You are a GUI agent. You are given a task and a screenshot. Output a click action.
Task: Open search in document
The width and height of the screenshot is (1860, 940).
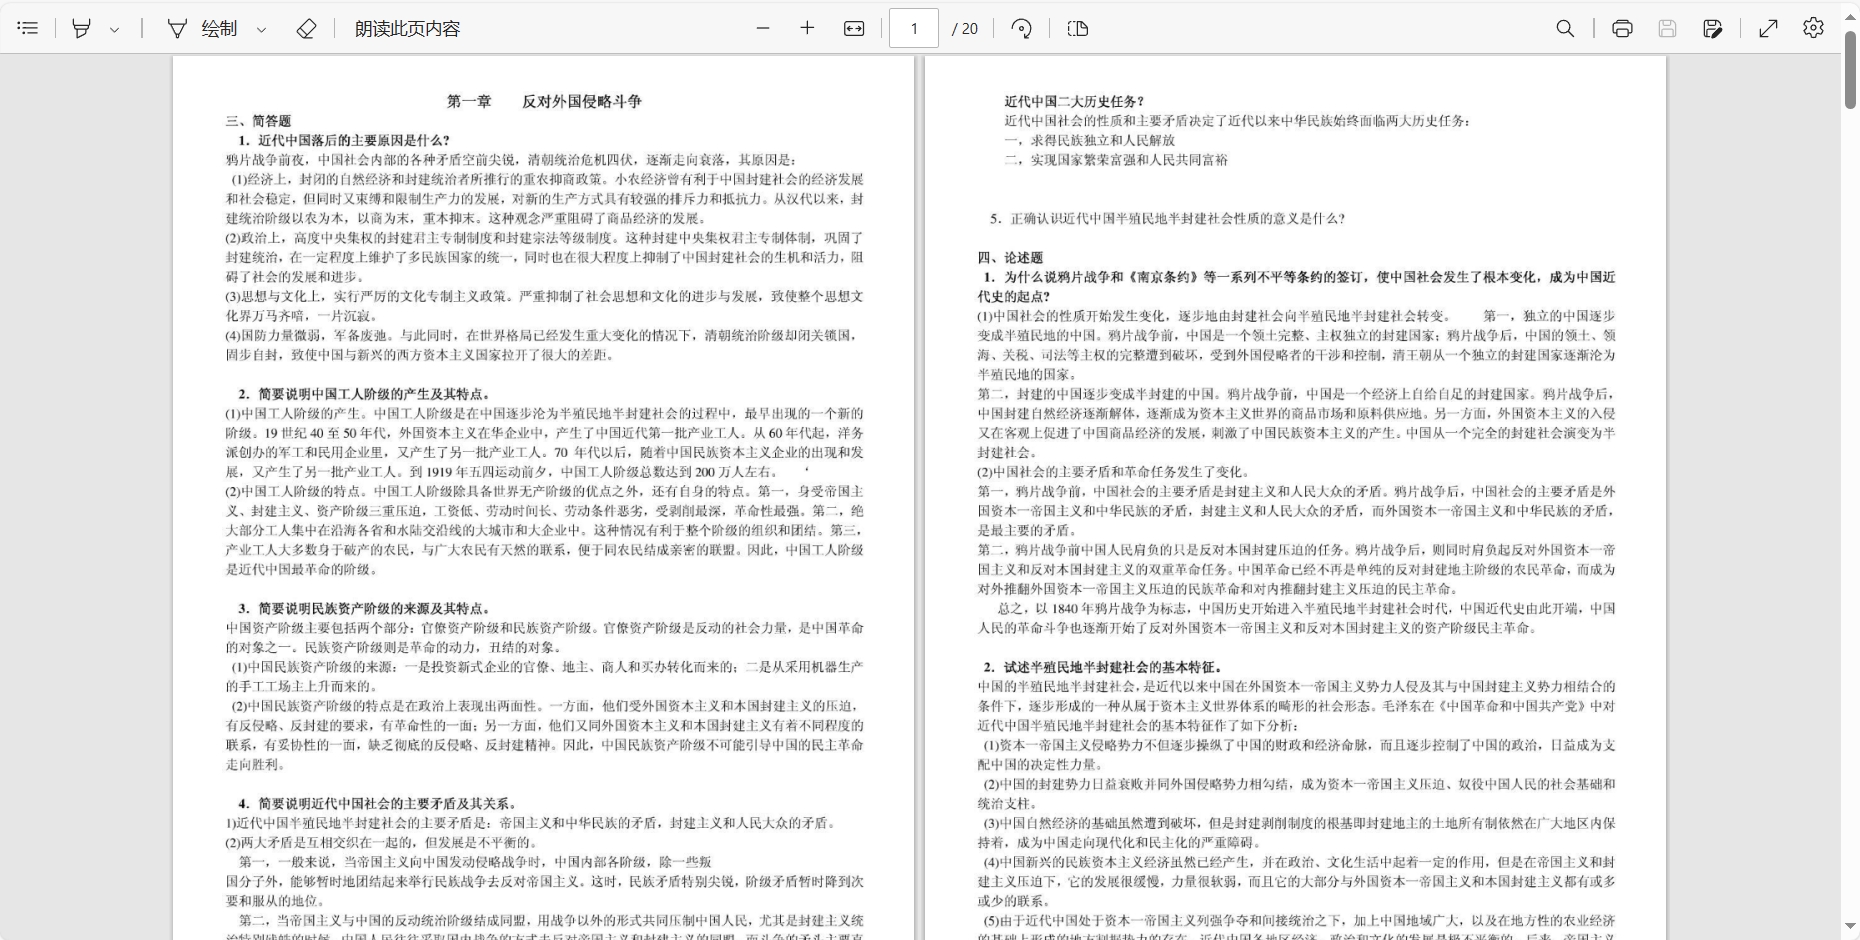1565,28
